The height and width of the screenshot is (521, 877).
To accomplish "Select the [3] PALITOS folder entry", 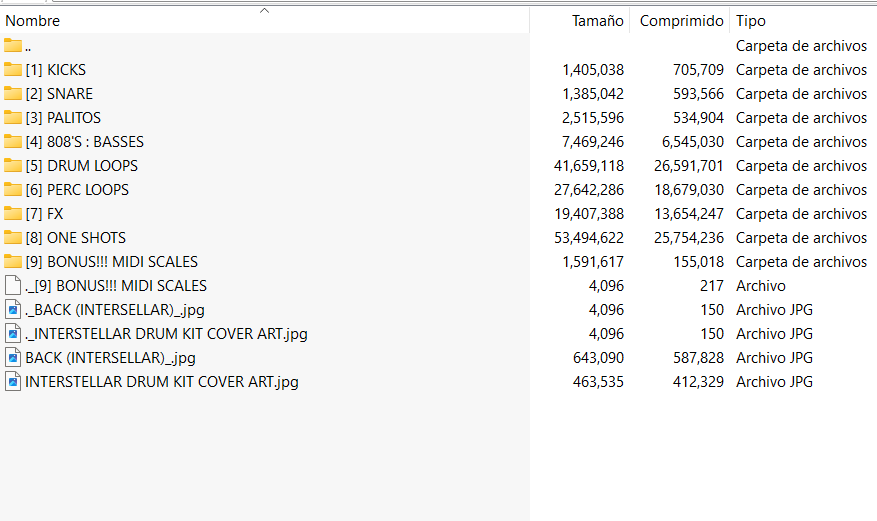I will coord(63,118).
